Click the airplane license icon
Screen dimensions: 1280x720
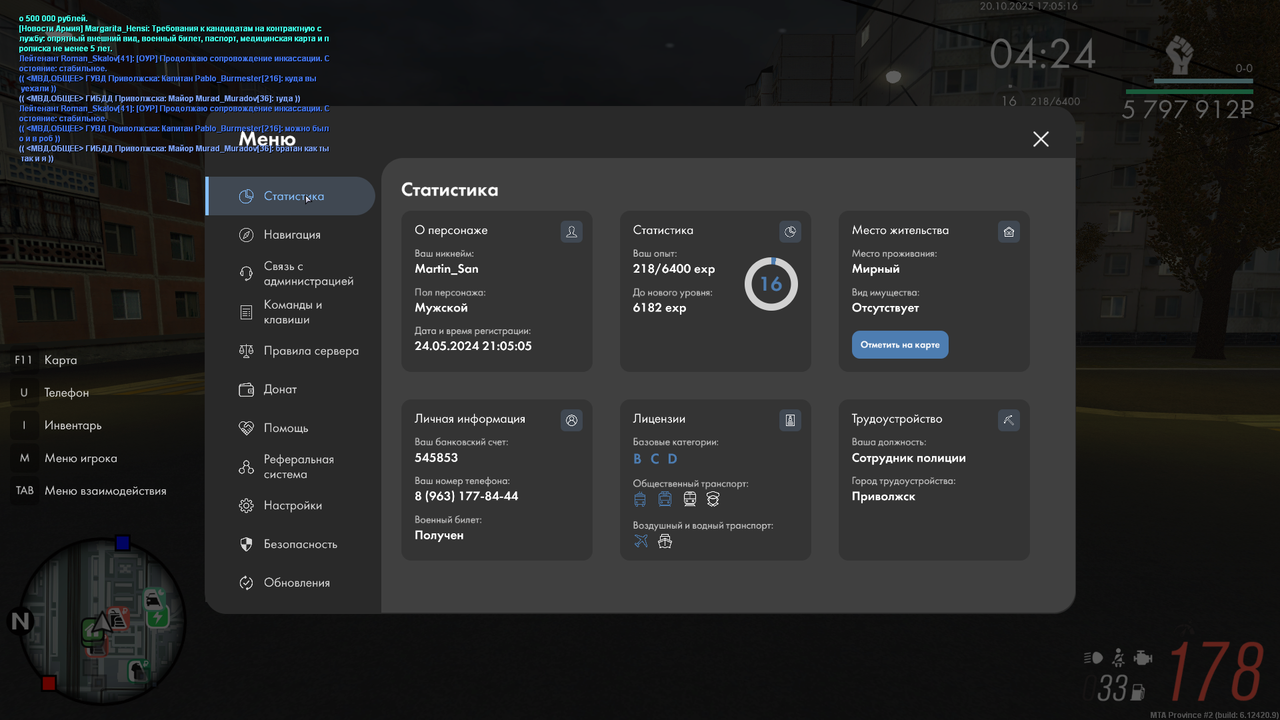[641, 541]
